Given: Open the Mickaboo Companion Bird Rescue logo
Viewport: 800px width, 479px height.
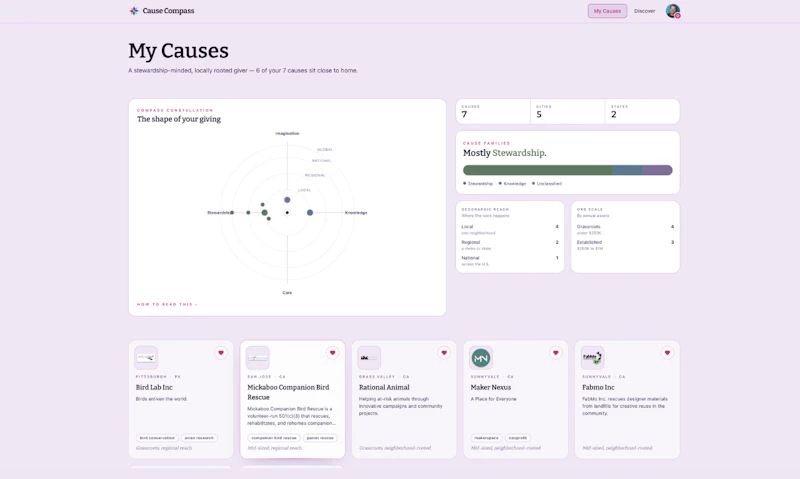Looking at the screenshot, I should pos(257,358).
